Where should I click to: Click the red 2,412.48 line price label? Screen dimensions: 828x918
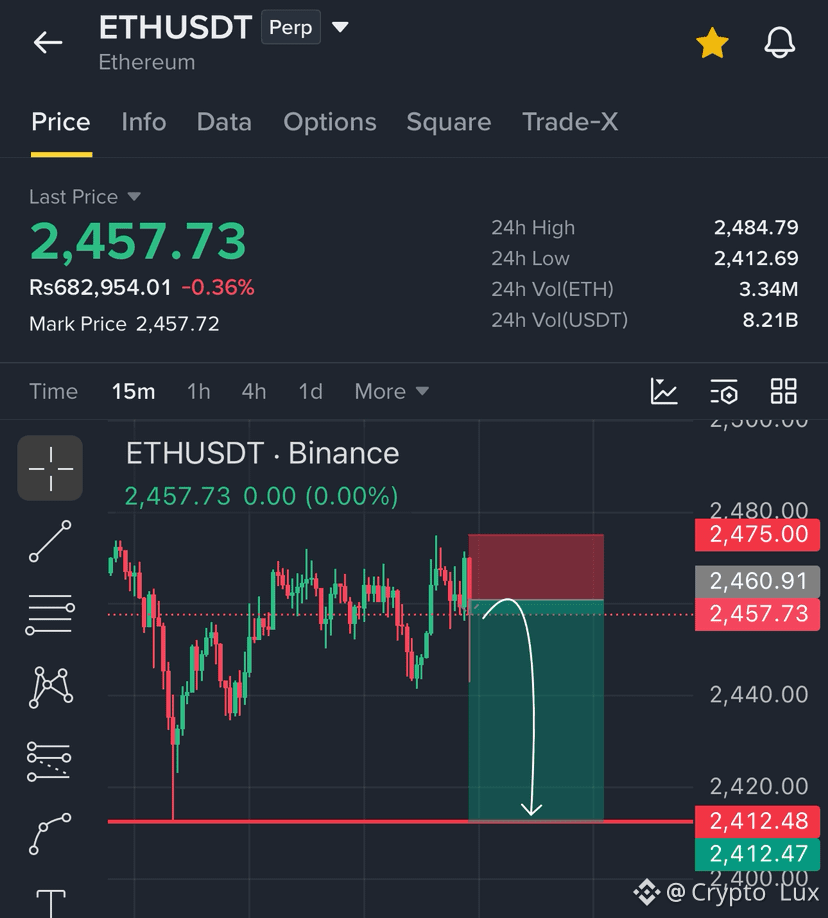(x=757, y=821)
